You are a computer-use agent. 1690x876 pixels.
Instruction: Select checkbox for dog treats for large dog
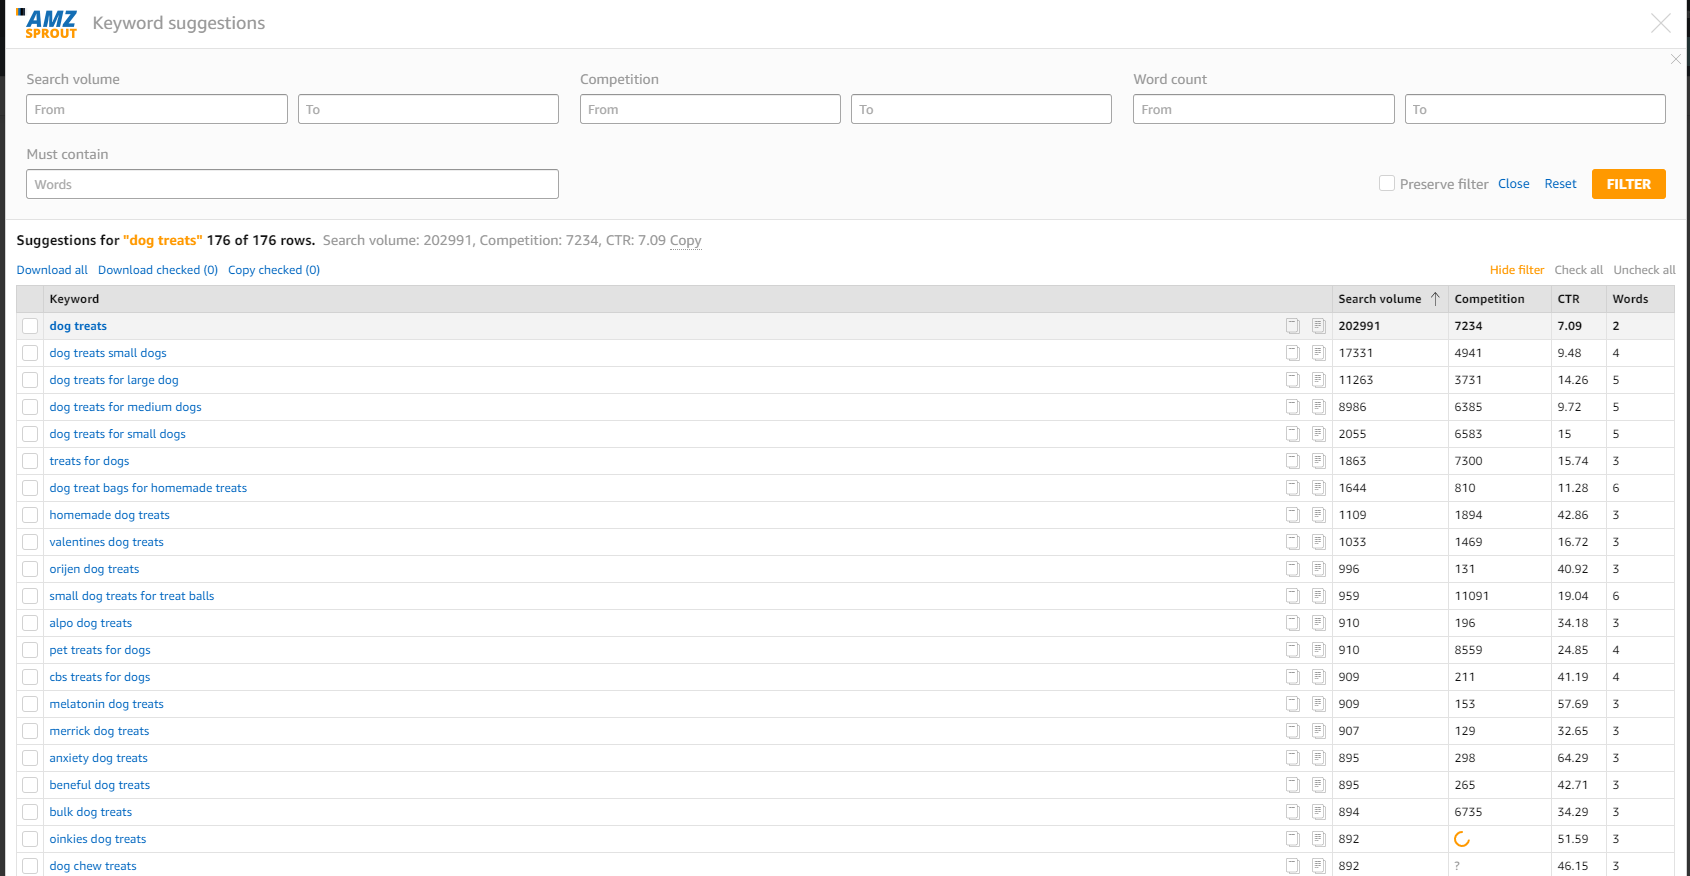click(30, 380)
